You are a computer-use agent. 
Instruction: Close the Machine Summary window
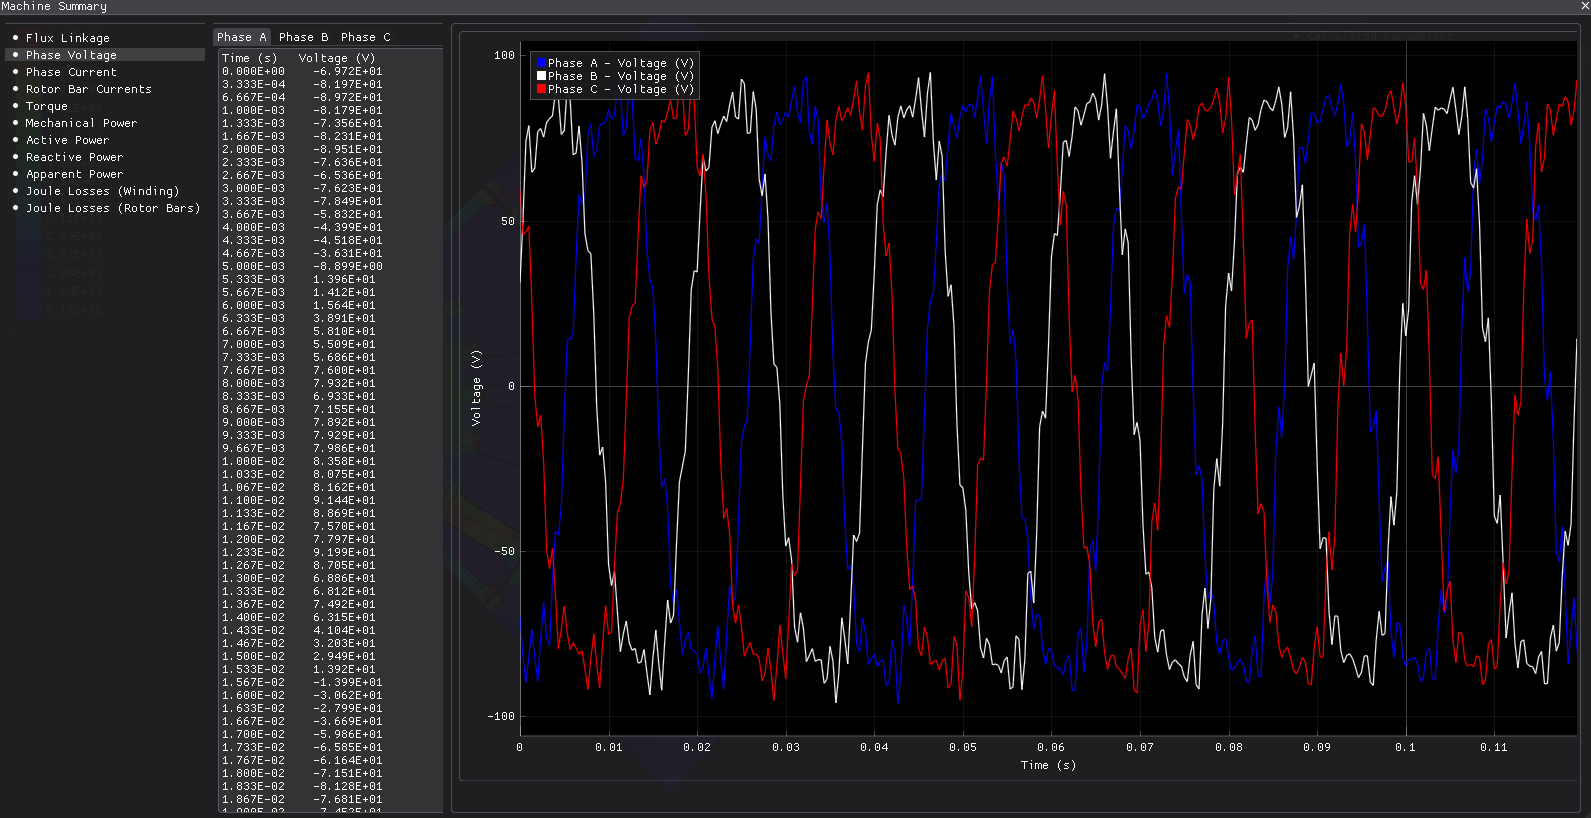[x=1584, y=6]
